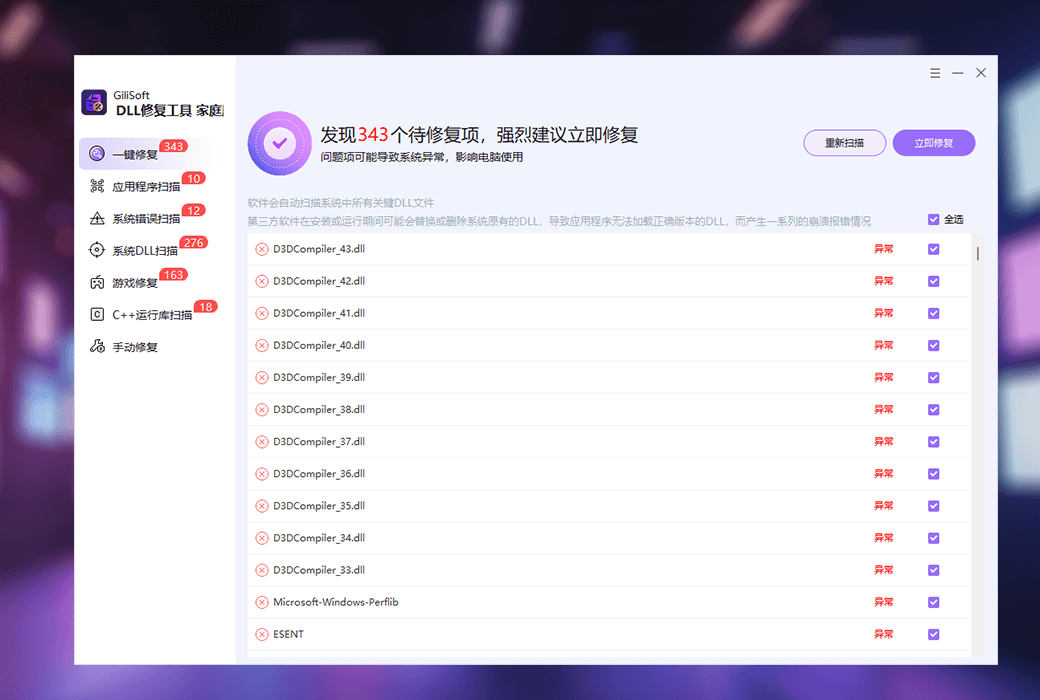Image resolution: width=1040 pixels, height=700 pixels.
Task: Click the system error scan warning icon
Action: [97, 218]
